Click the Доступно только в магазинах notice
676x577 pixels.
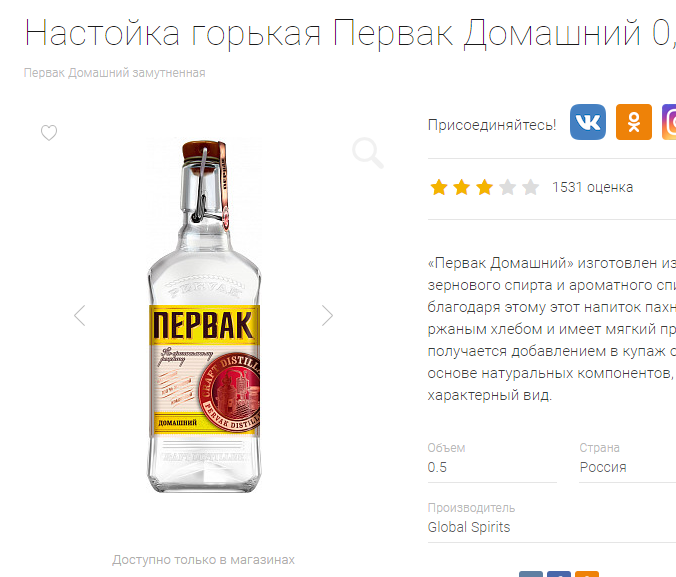point(203,560)
